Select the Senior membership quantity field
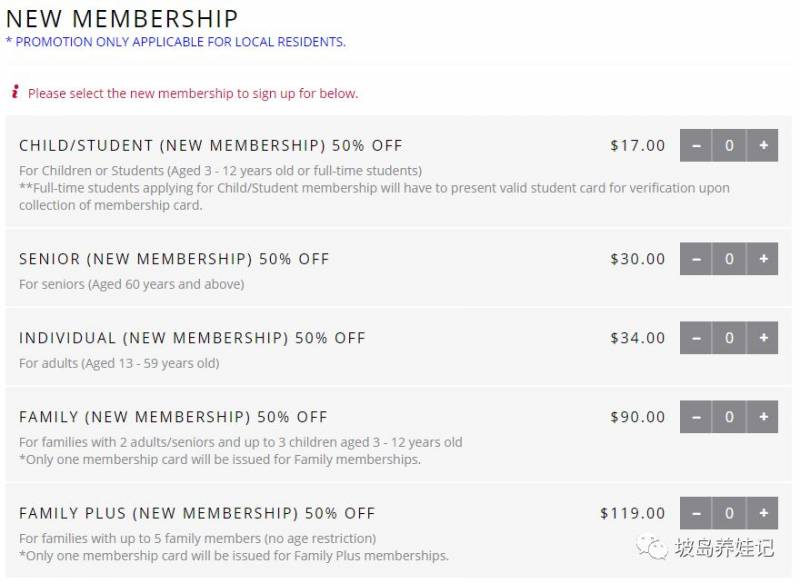This screenshot has width=800, height=583. pos(729,258)
